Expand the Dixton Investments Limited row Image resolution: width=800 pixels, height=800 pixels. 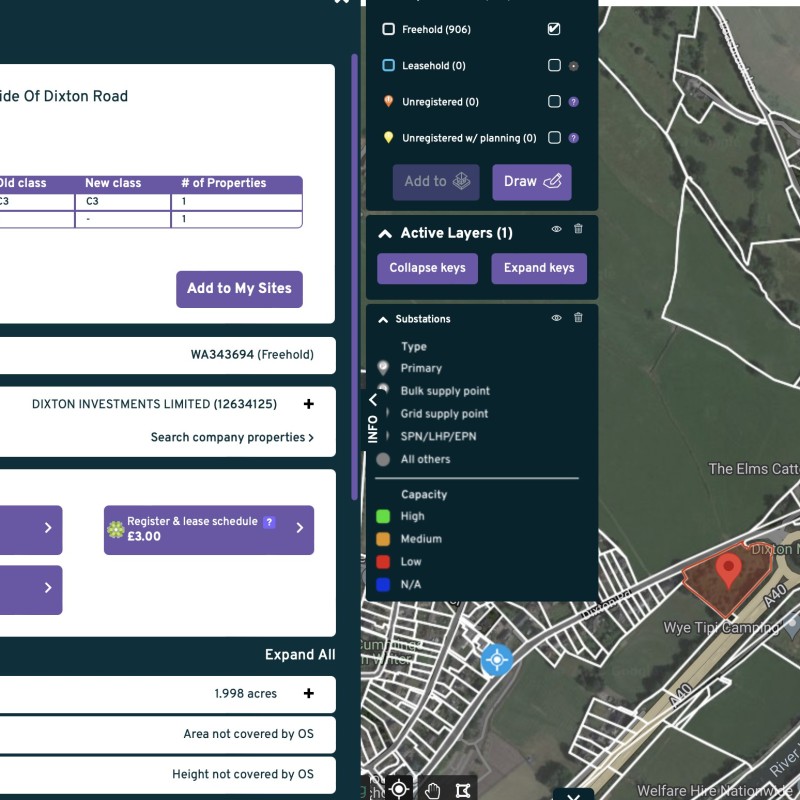click(x=308, y=404)
